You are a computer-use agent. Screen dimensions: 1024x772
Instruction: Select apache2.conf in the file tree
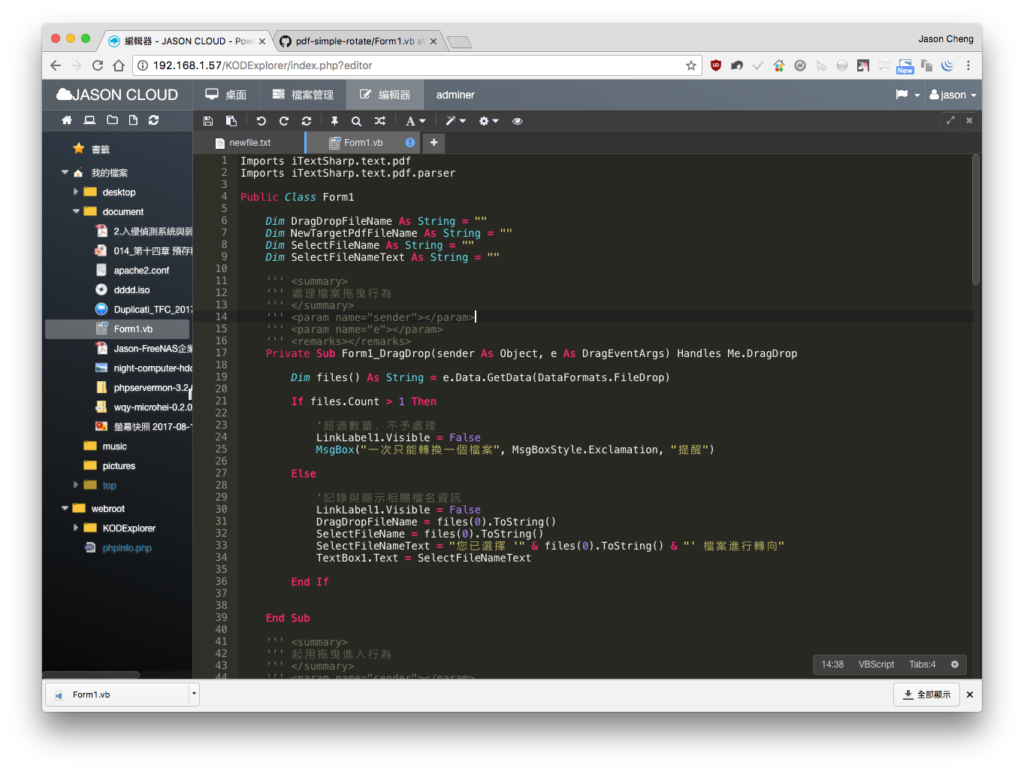point(141,270)
